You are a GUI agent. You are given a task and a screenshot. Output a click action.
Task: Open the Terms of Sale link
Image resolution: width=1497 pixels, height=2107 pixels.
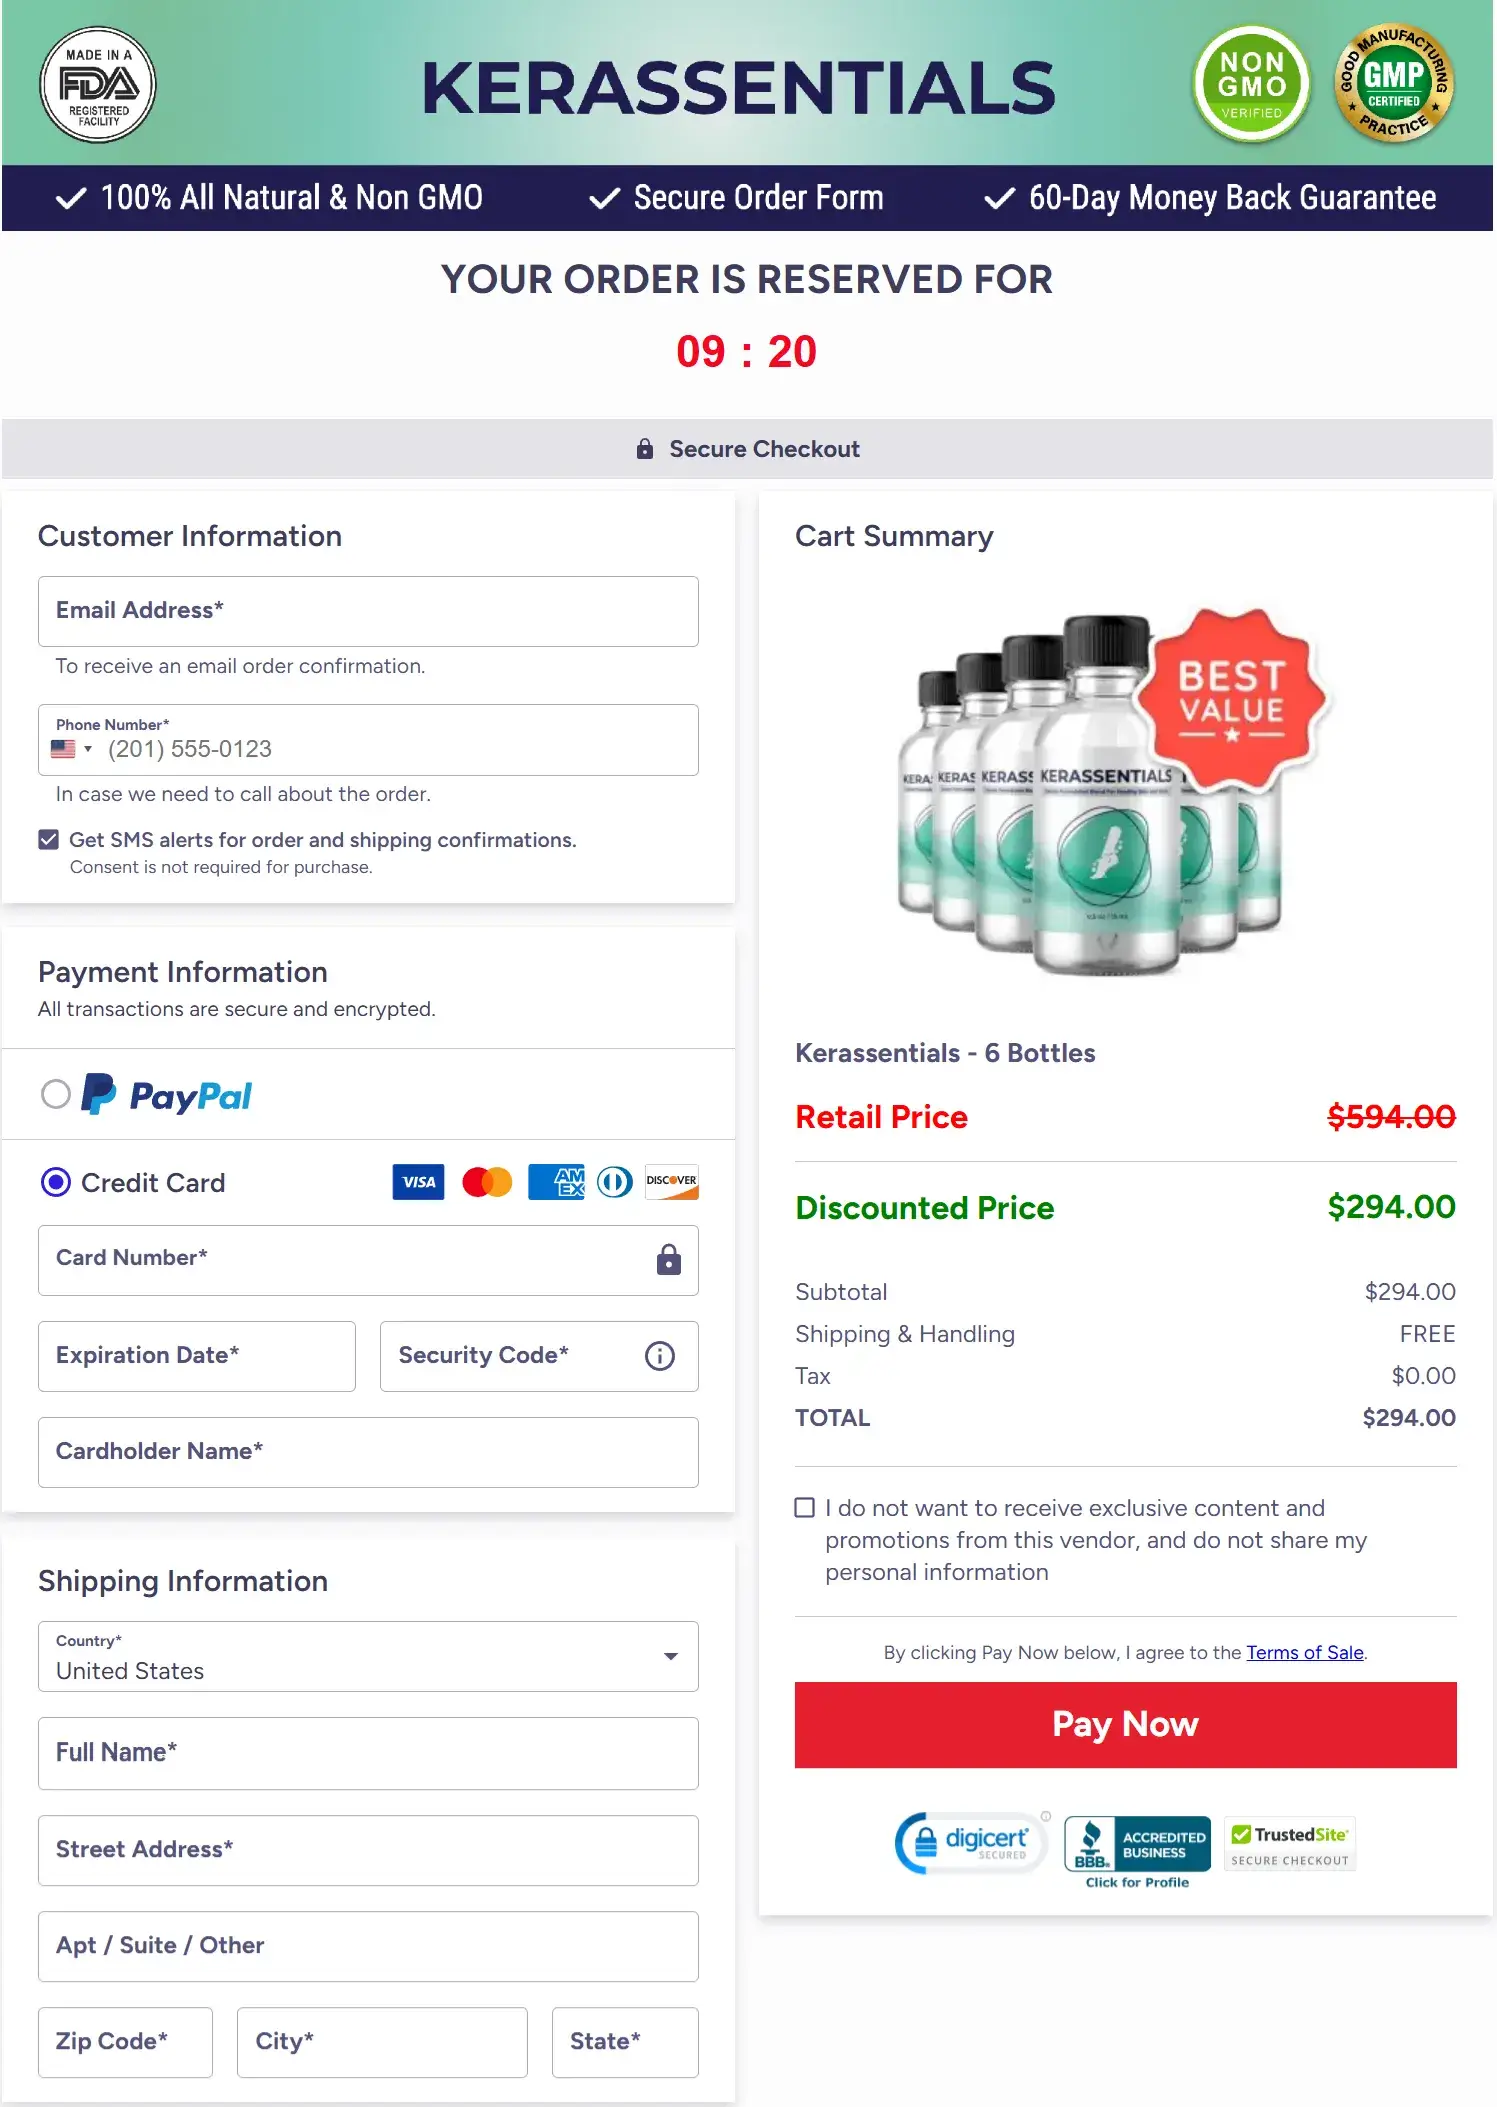coord(1304,1653)
